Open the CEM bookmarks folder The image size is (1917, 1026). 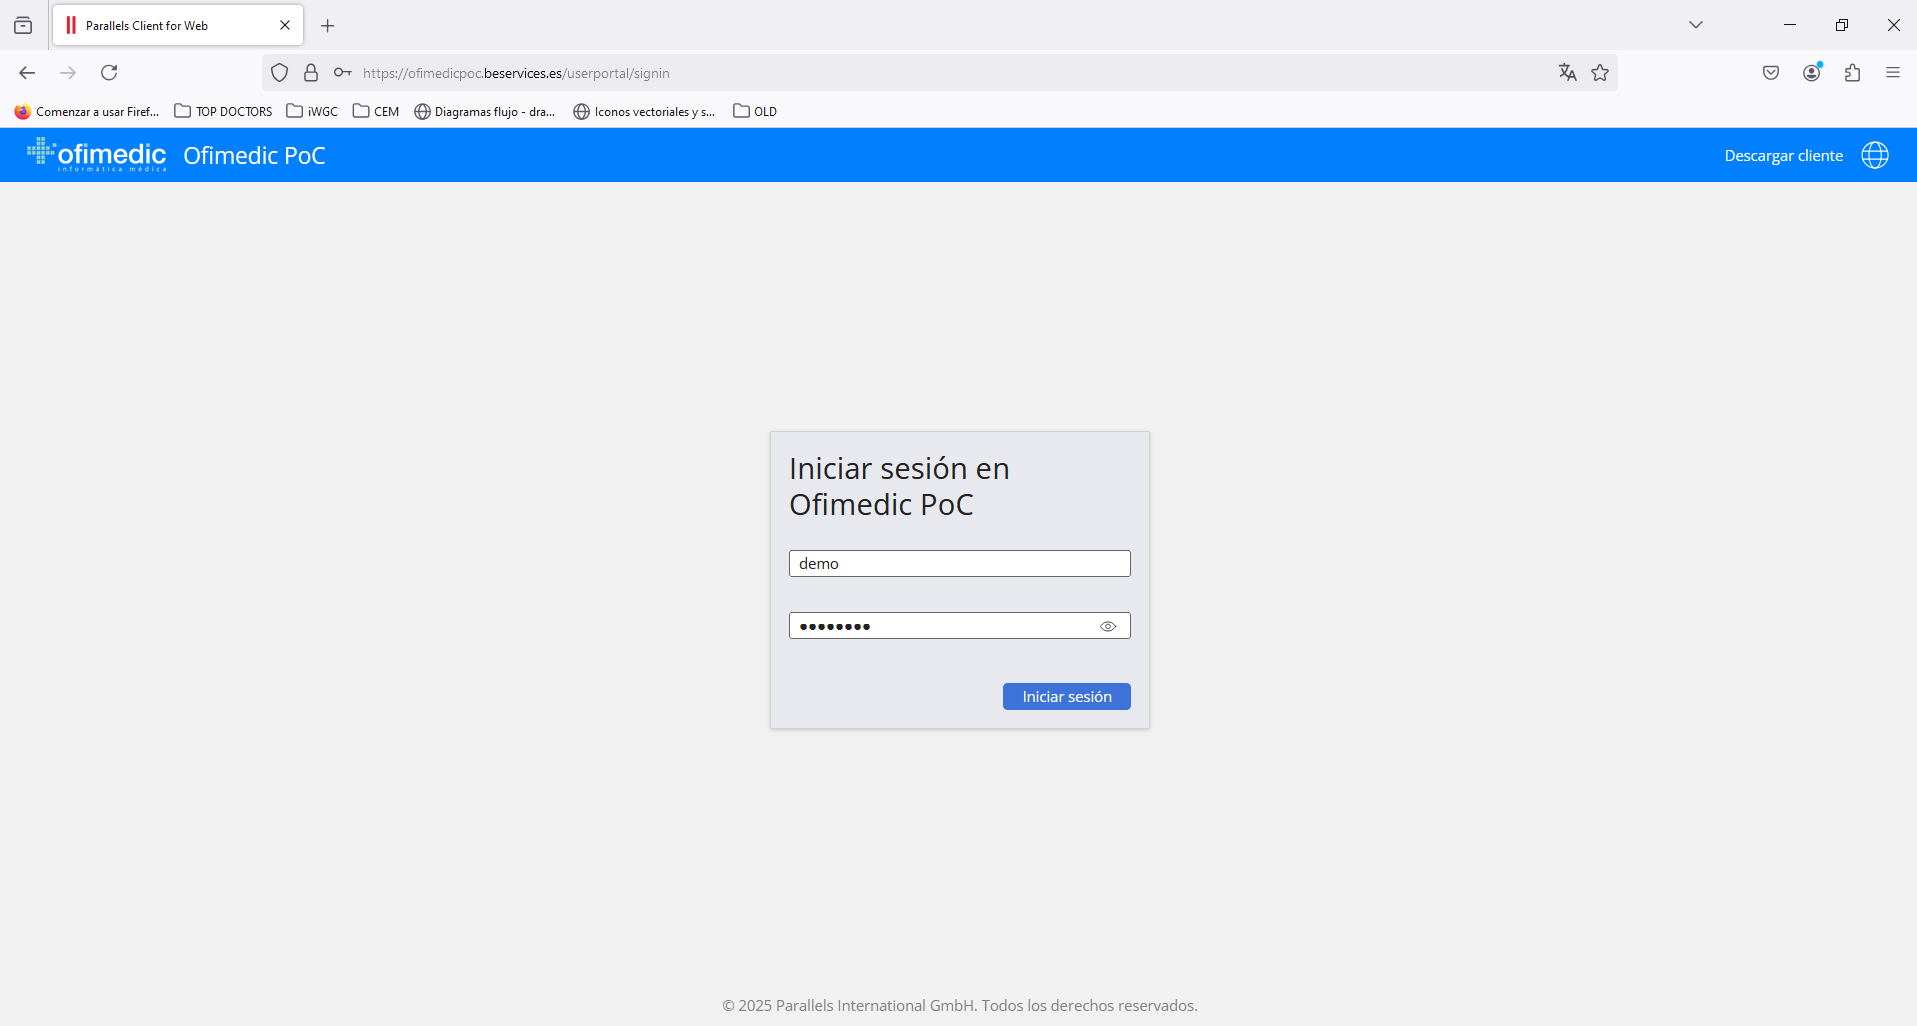click(376, 112)
